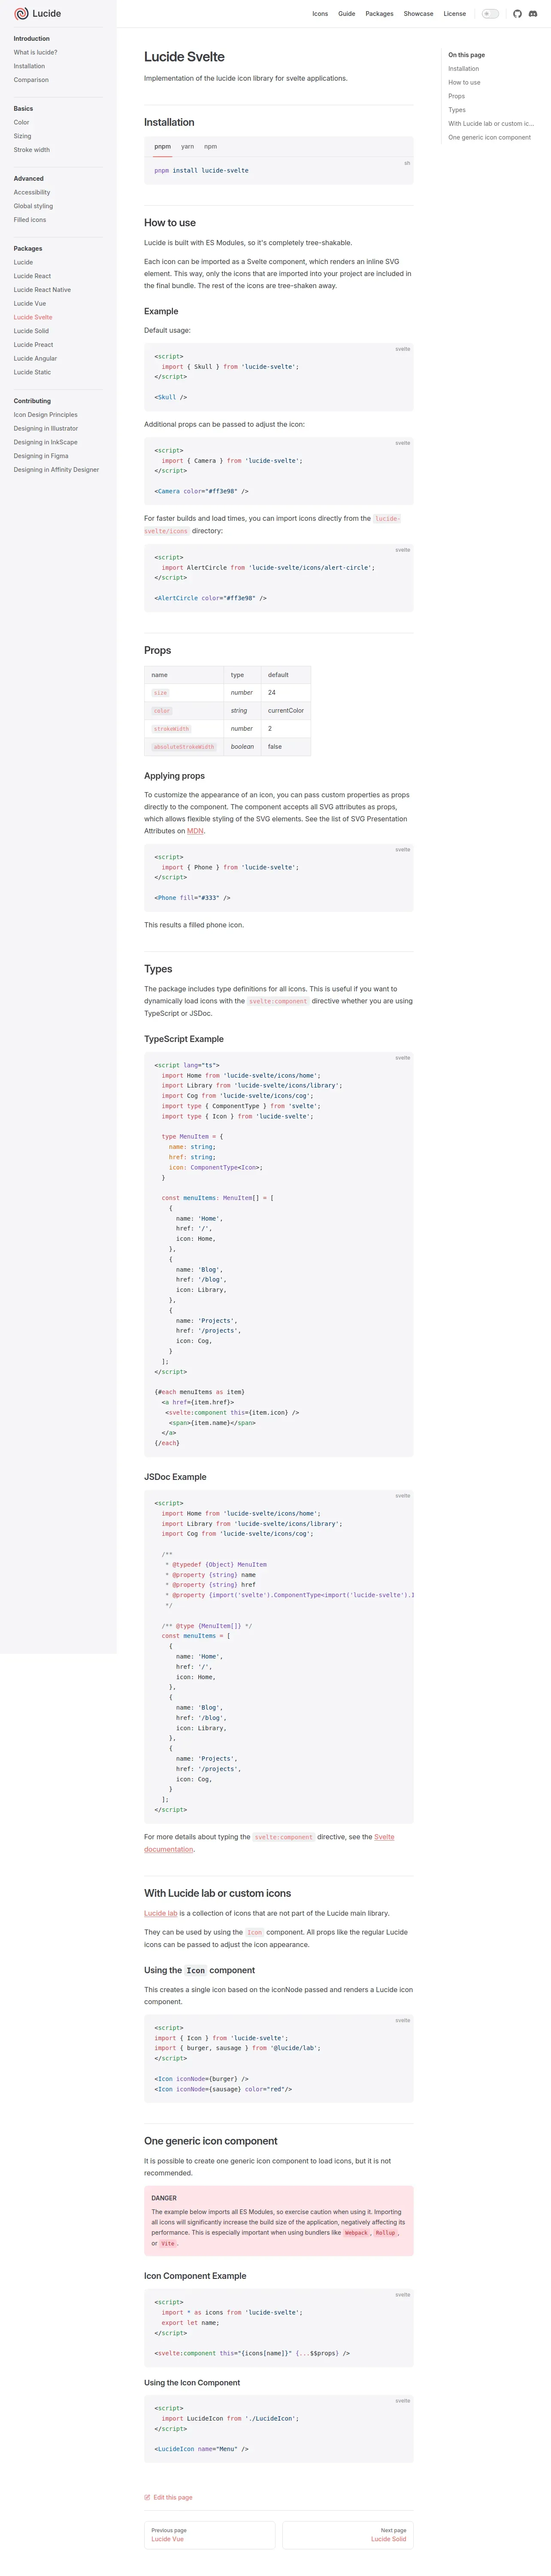The image size is (551, 2576).
Task: Open the Lucide Angular sidebar page
Action: click(x=35, y=358)
